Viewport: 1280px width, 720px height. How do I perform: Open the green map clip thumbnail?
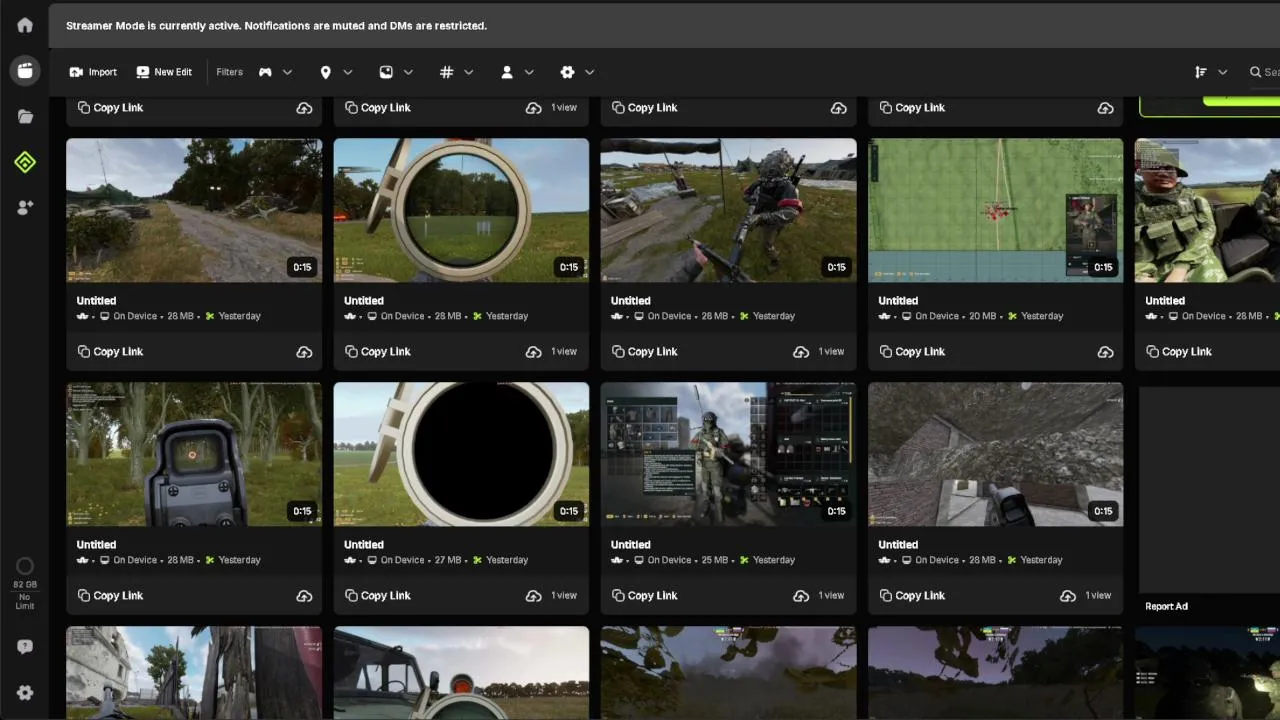click(x=995, y=210)
